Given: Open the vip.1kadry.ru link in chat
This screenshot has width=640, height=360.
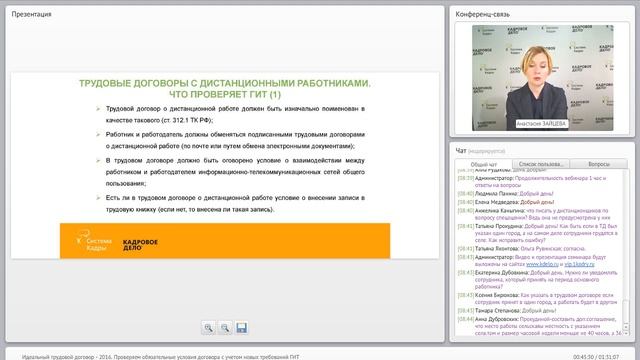Looking at the screenshot, I should click(579, 264).
